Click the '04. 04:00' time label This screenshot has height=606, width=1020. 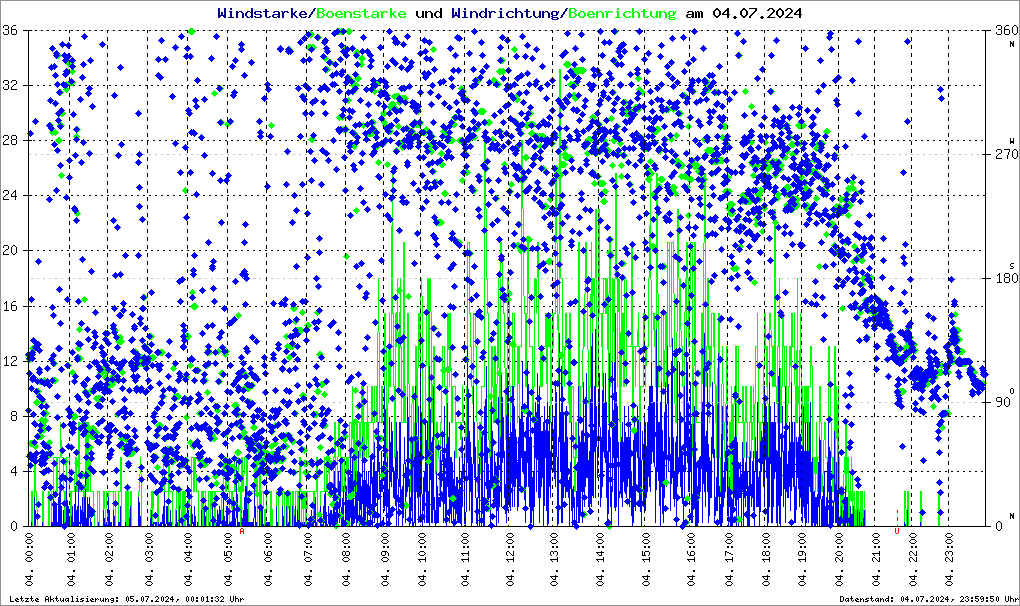pos(188,559)
